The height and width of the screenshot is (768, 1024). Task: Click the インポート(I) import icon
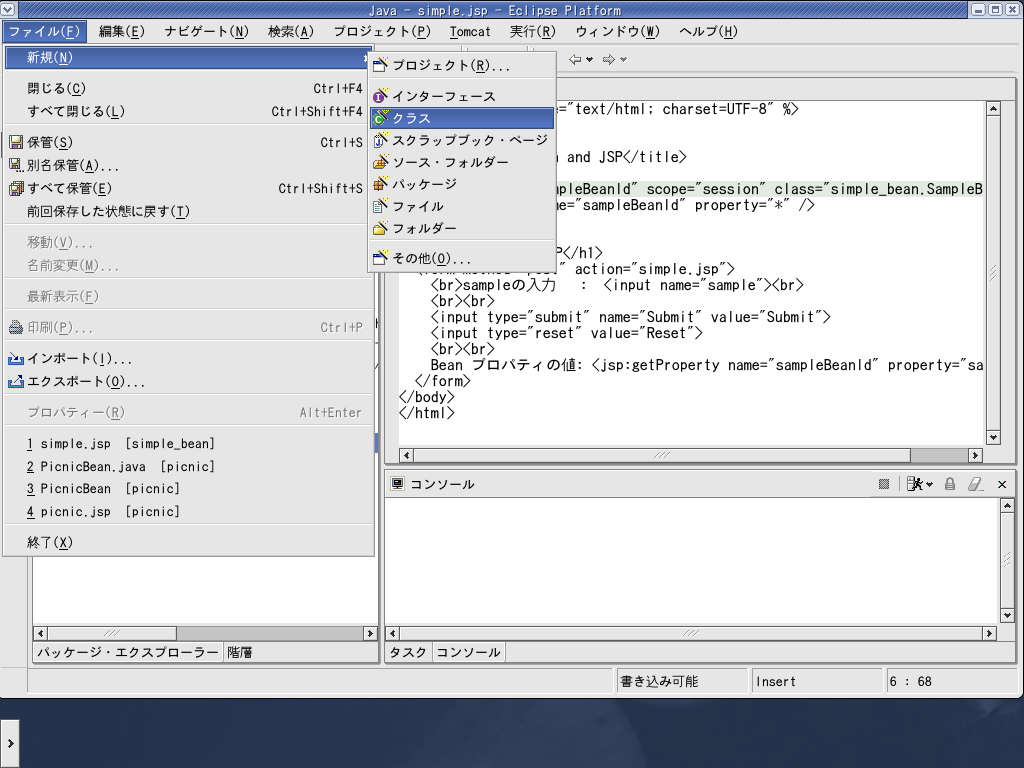[x=16, y=359]
